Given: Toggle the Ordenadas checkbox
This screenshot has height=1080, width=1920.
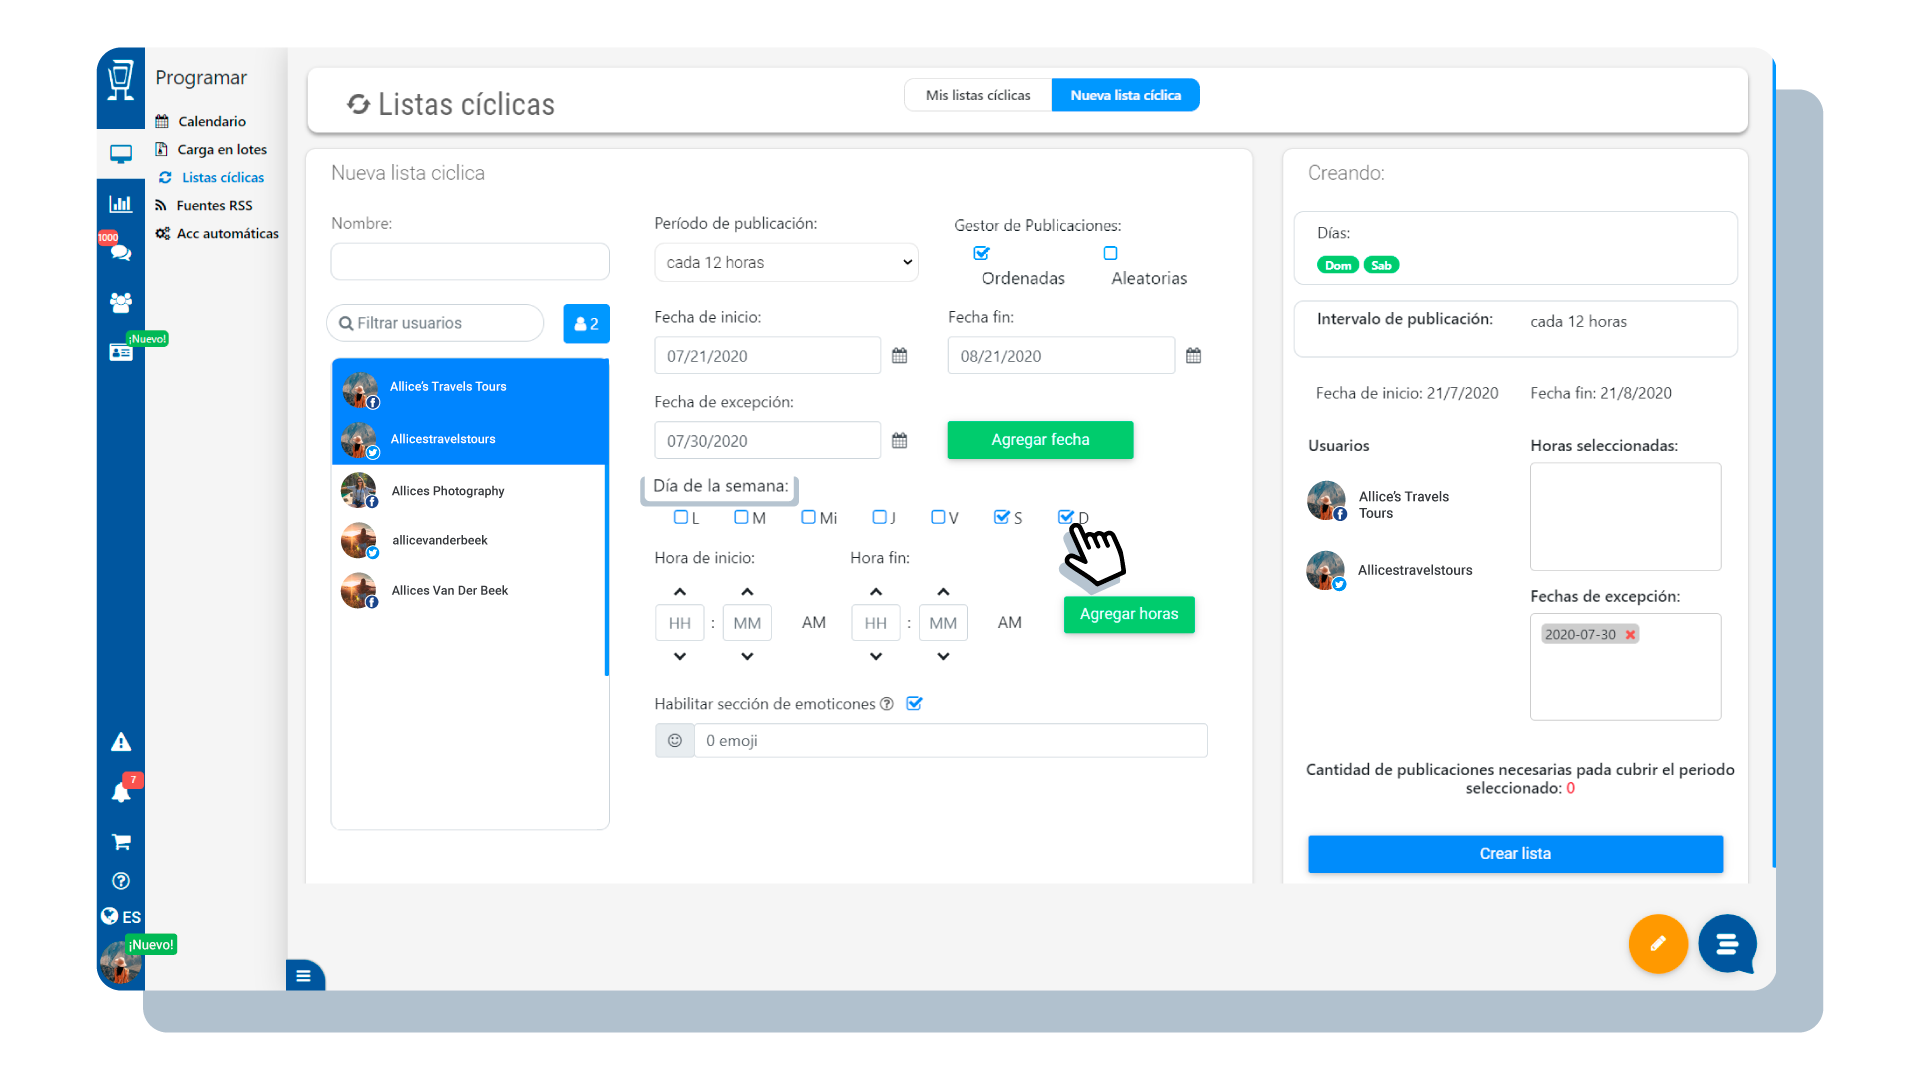Looking at the screenshot, I should [981, 253].
